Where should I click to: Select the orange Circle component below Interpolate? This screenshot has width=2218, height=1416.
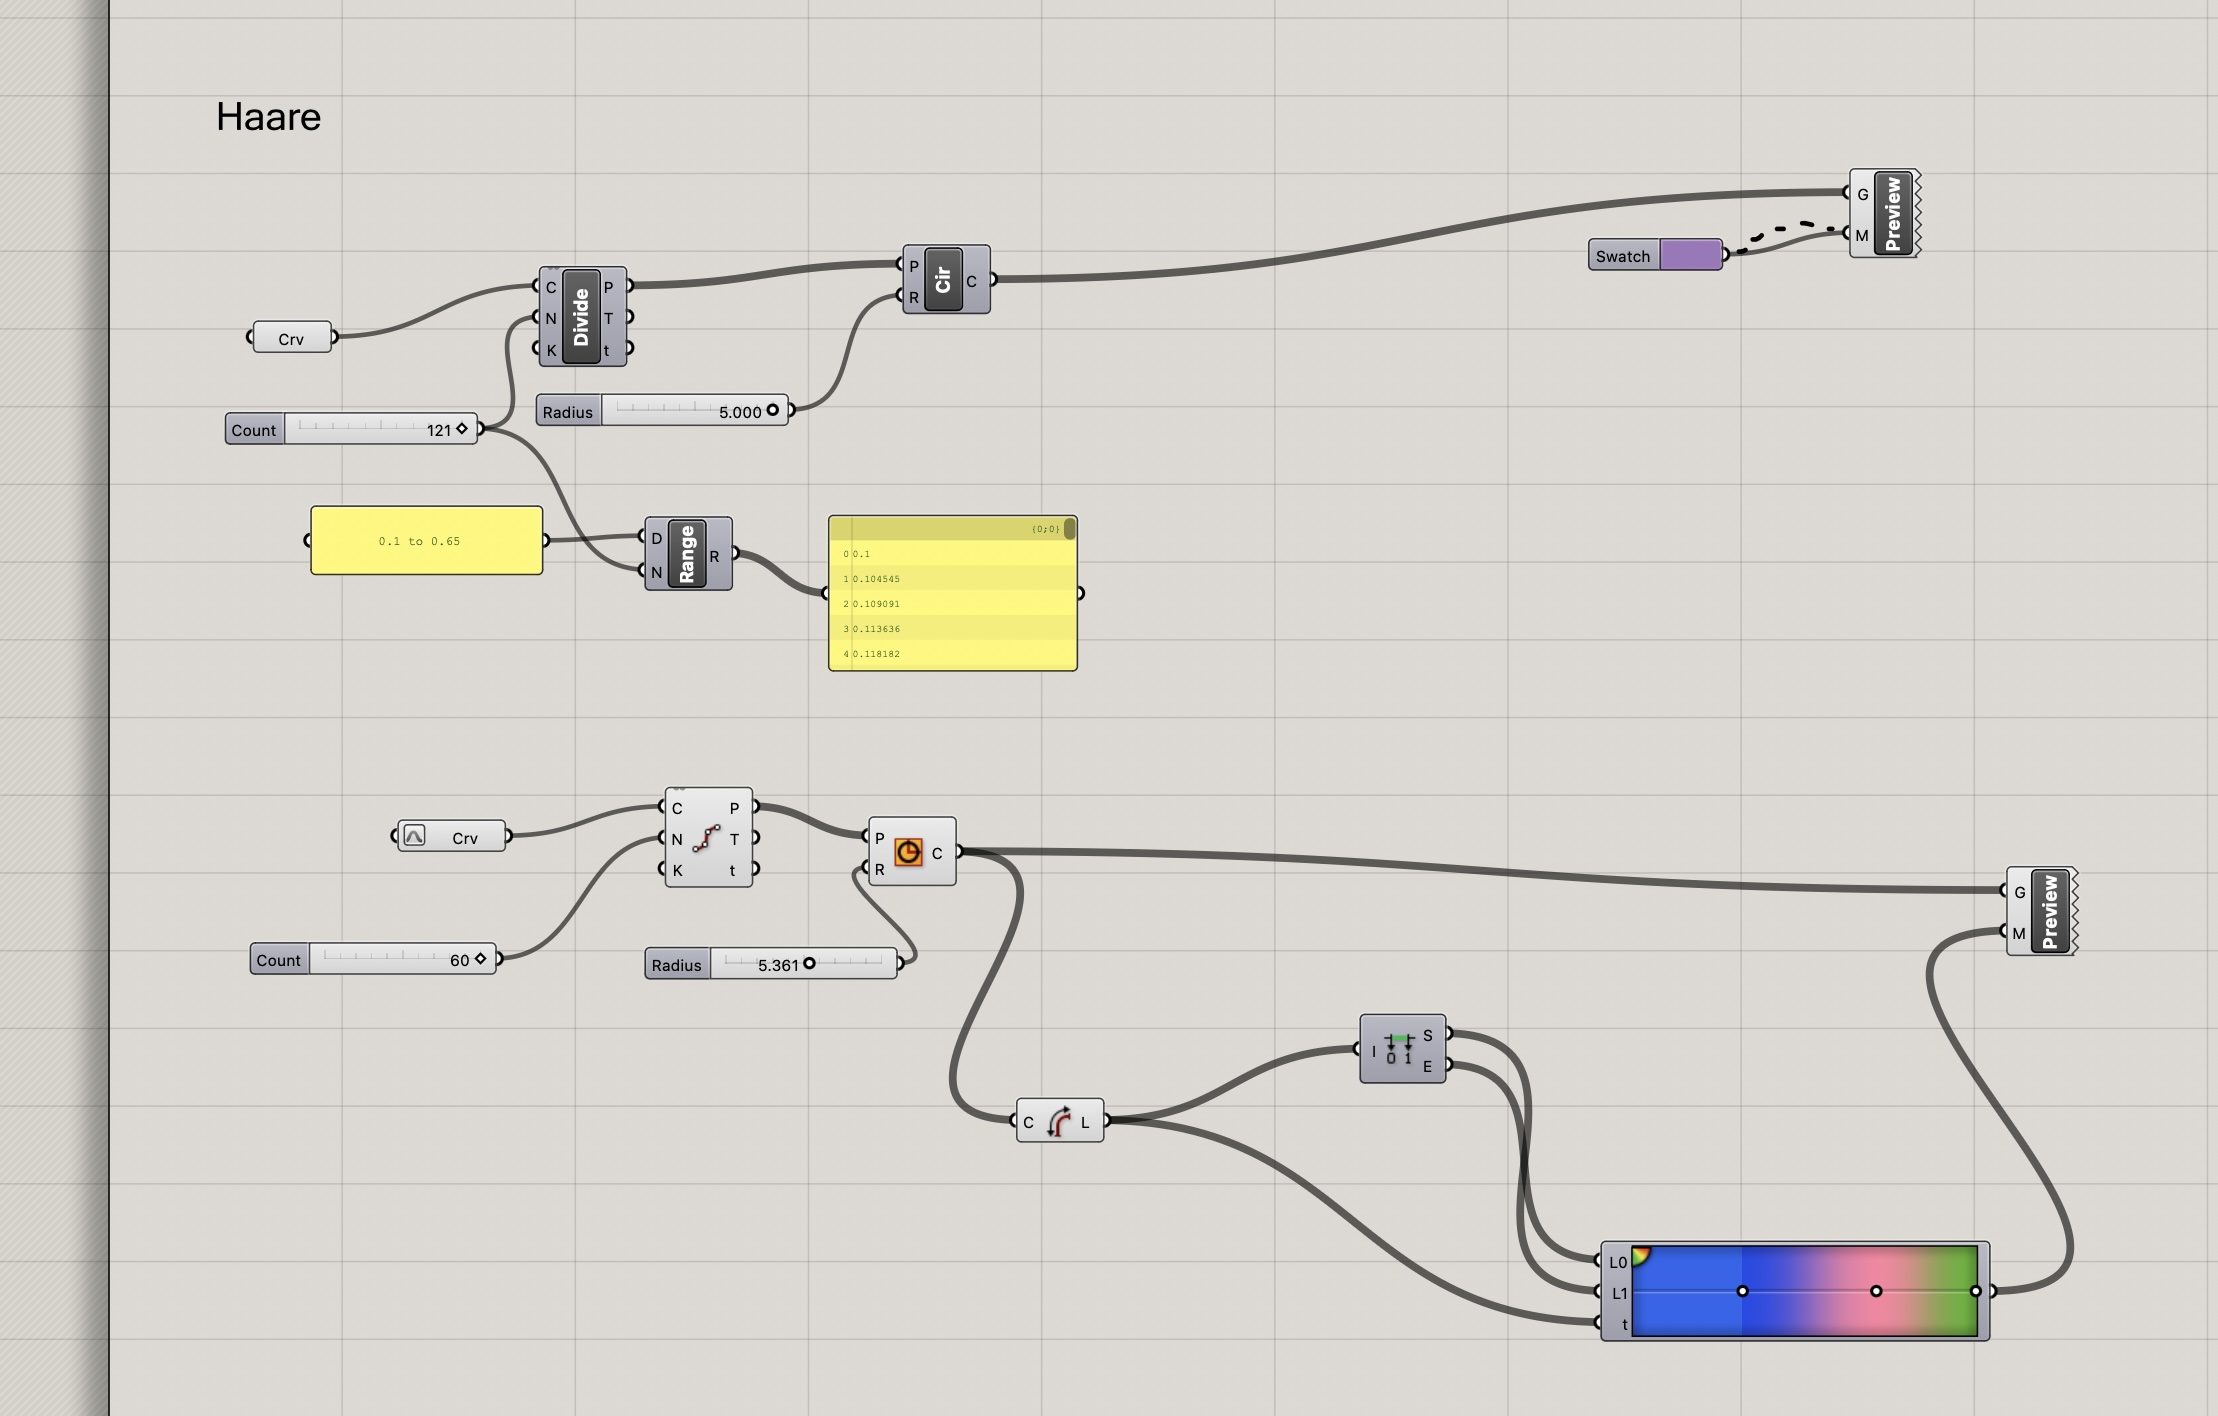click(909, 852)
